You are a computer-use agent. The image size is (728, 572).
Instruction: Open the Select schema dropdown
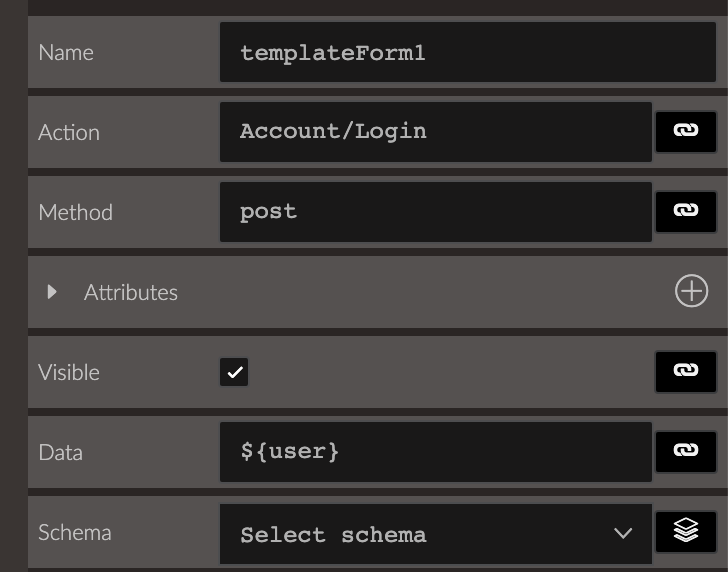(436, 534)
